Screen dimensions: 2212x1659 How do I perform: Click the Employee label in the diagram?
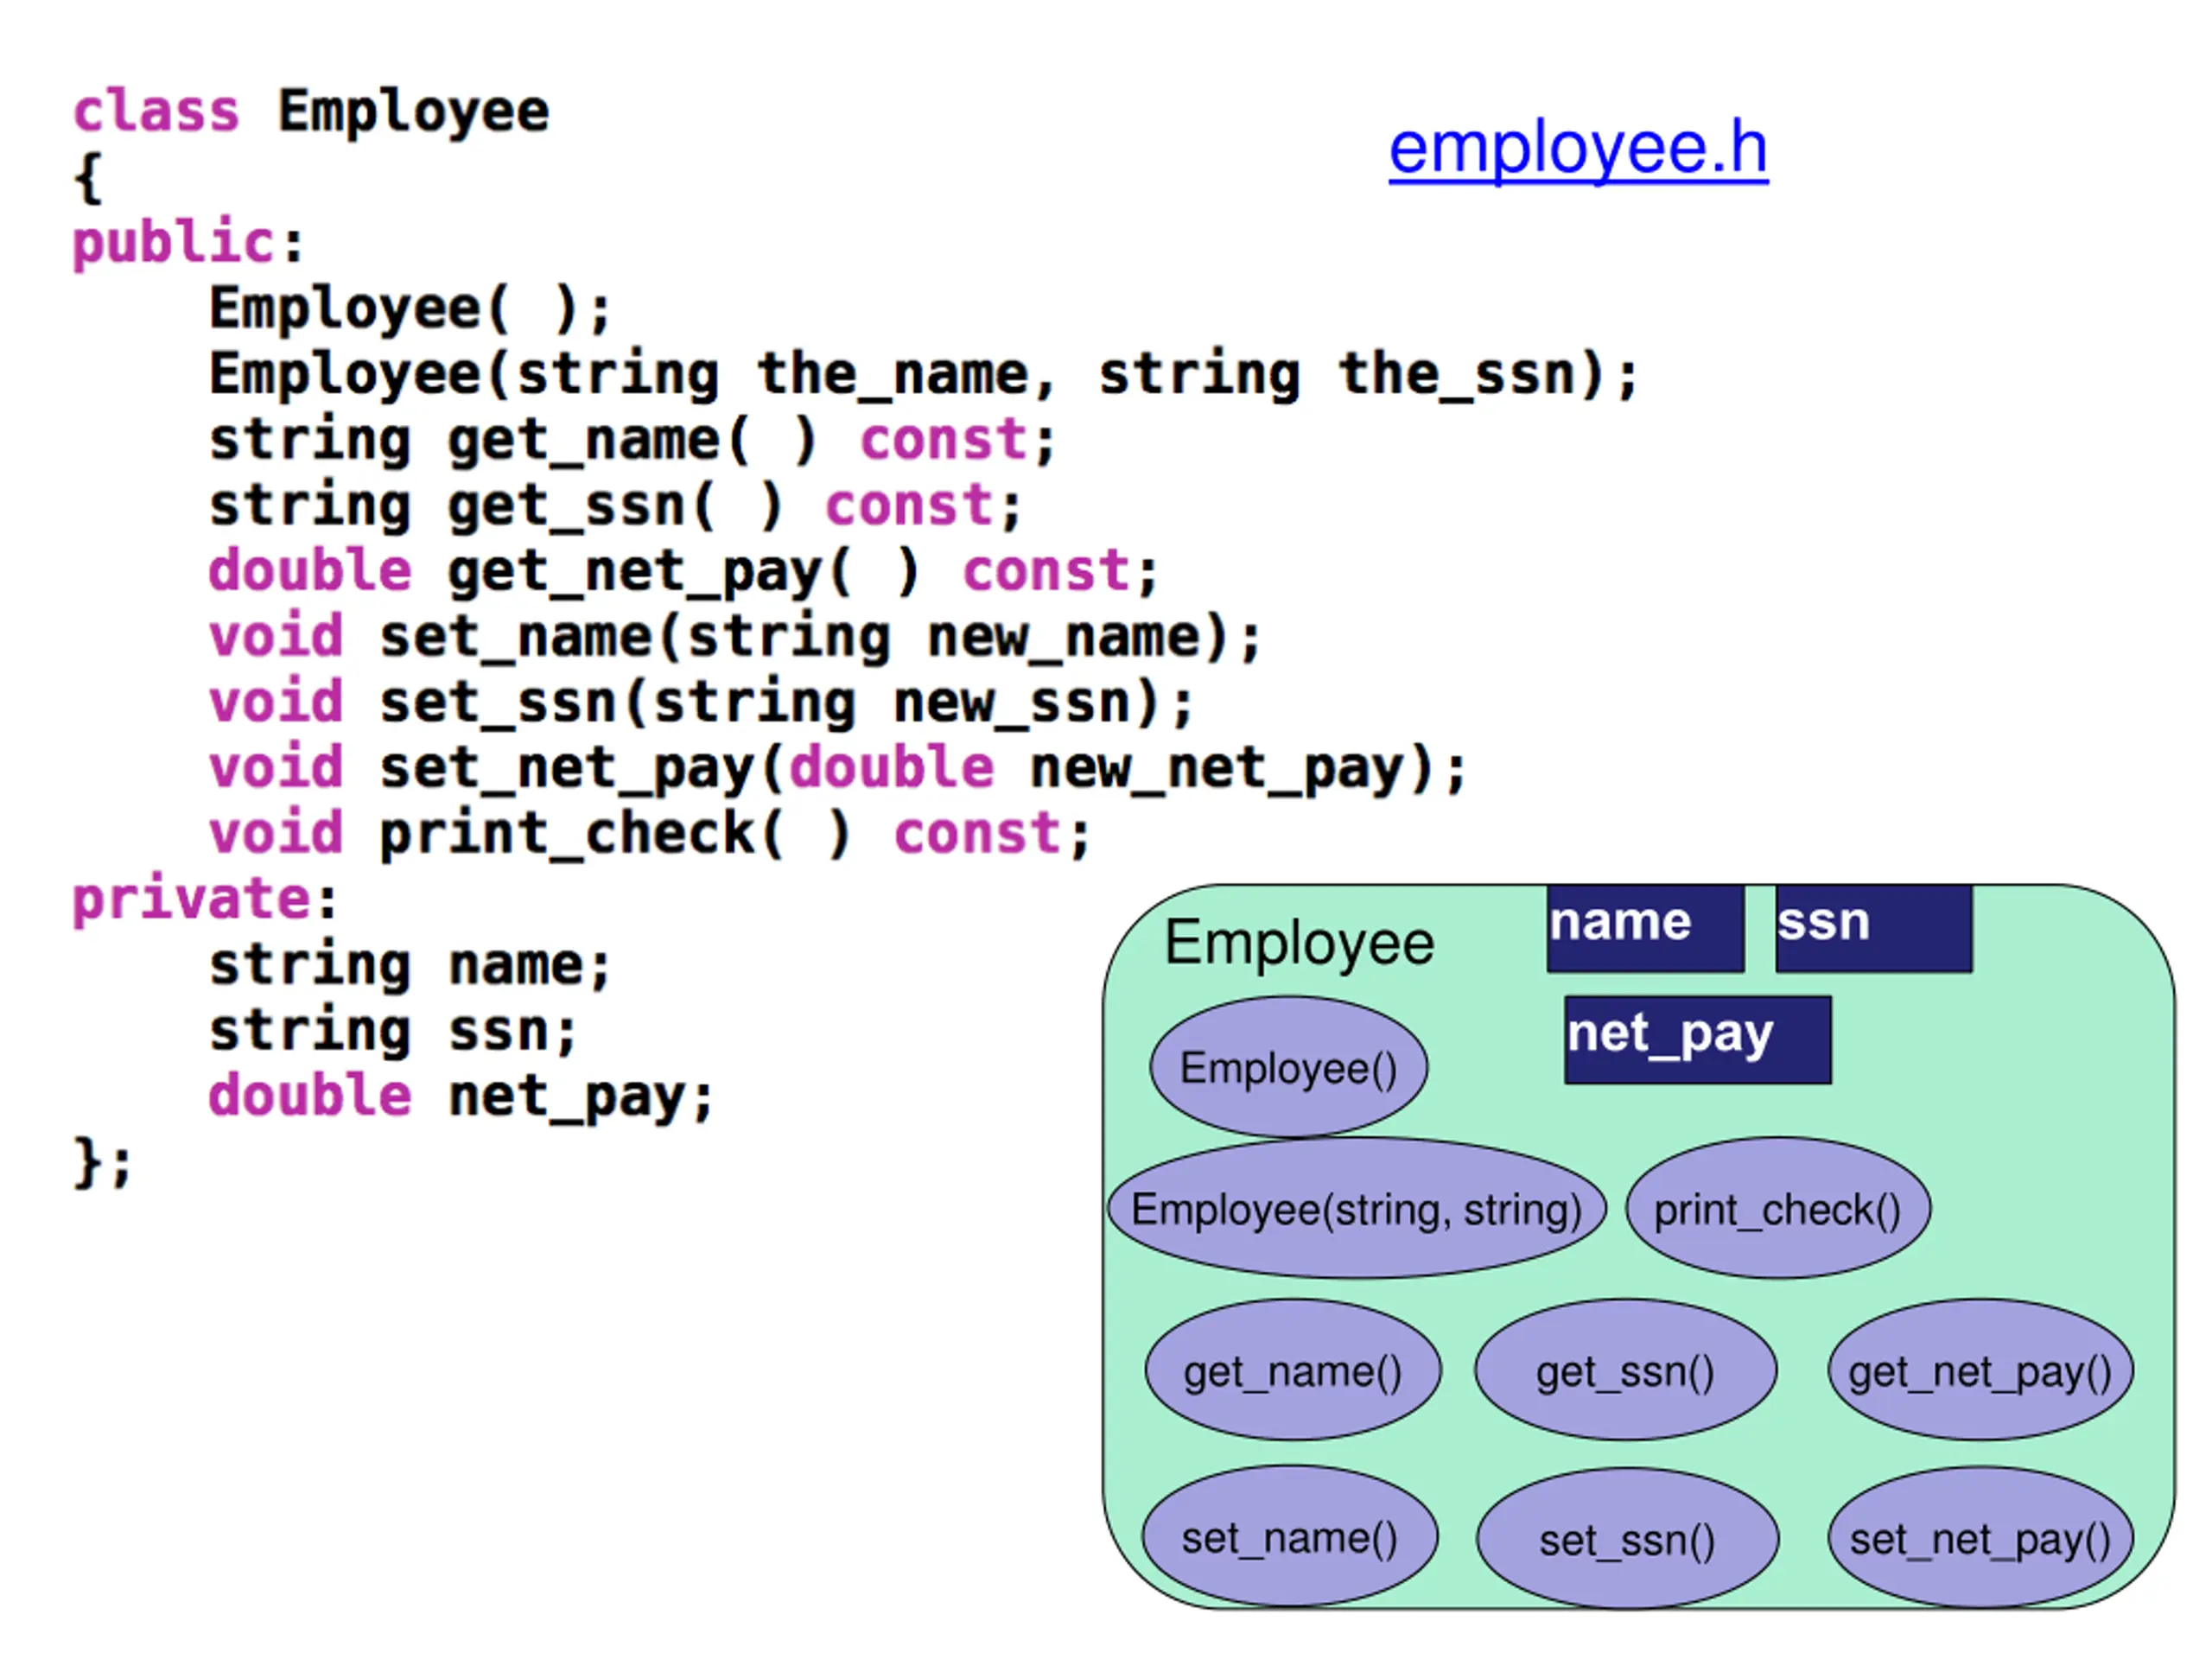[1299, 943]
